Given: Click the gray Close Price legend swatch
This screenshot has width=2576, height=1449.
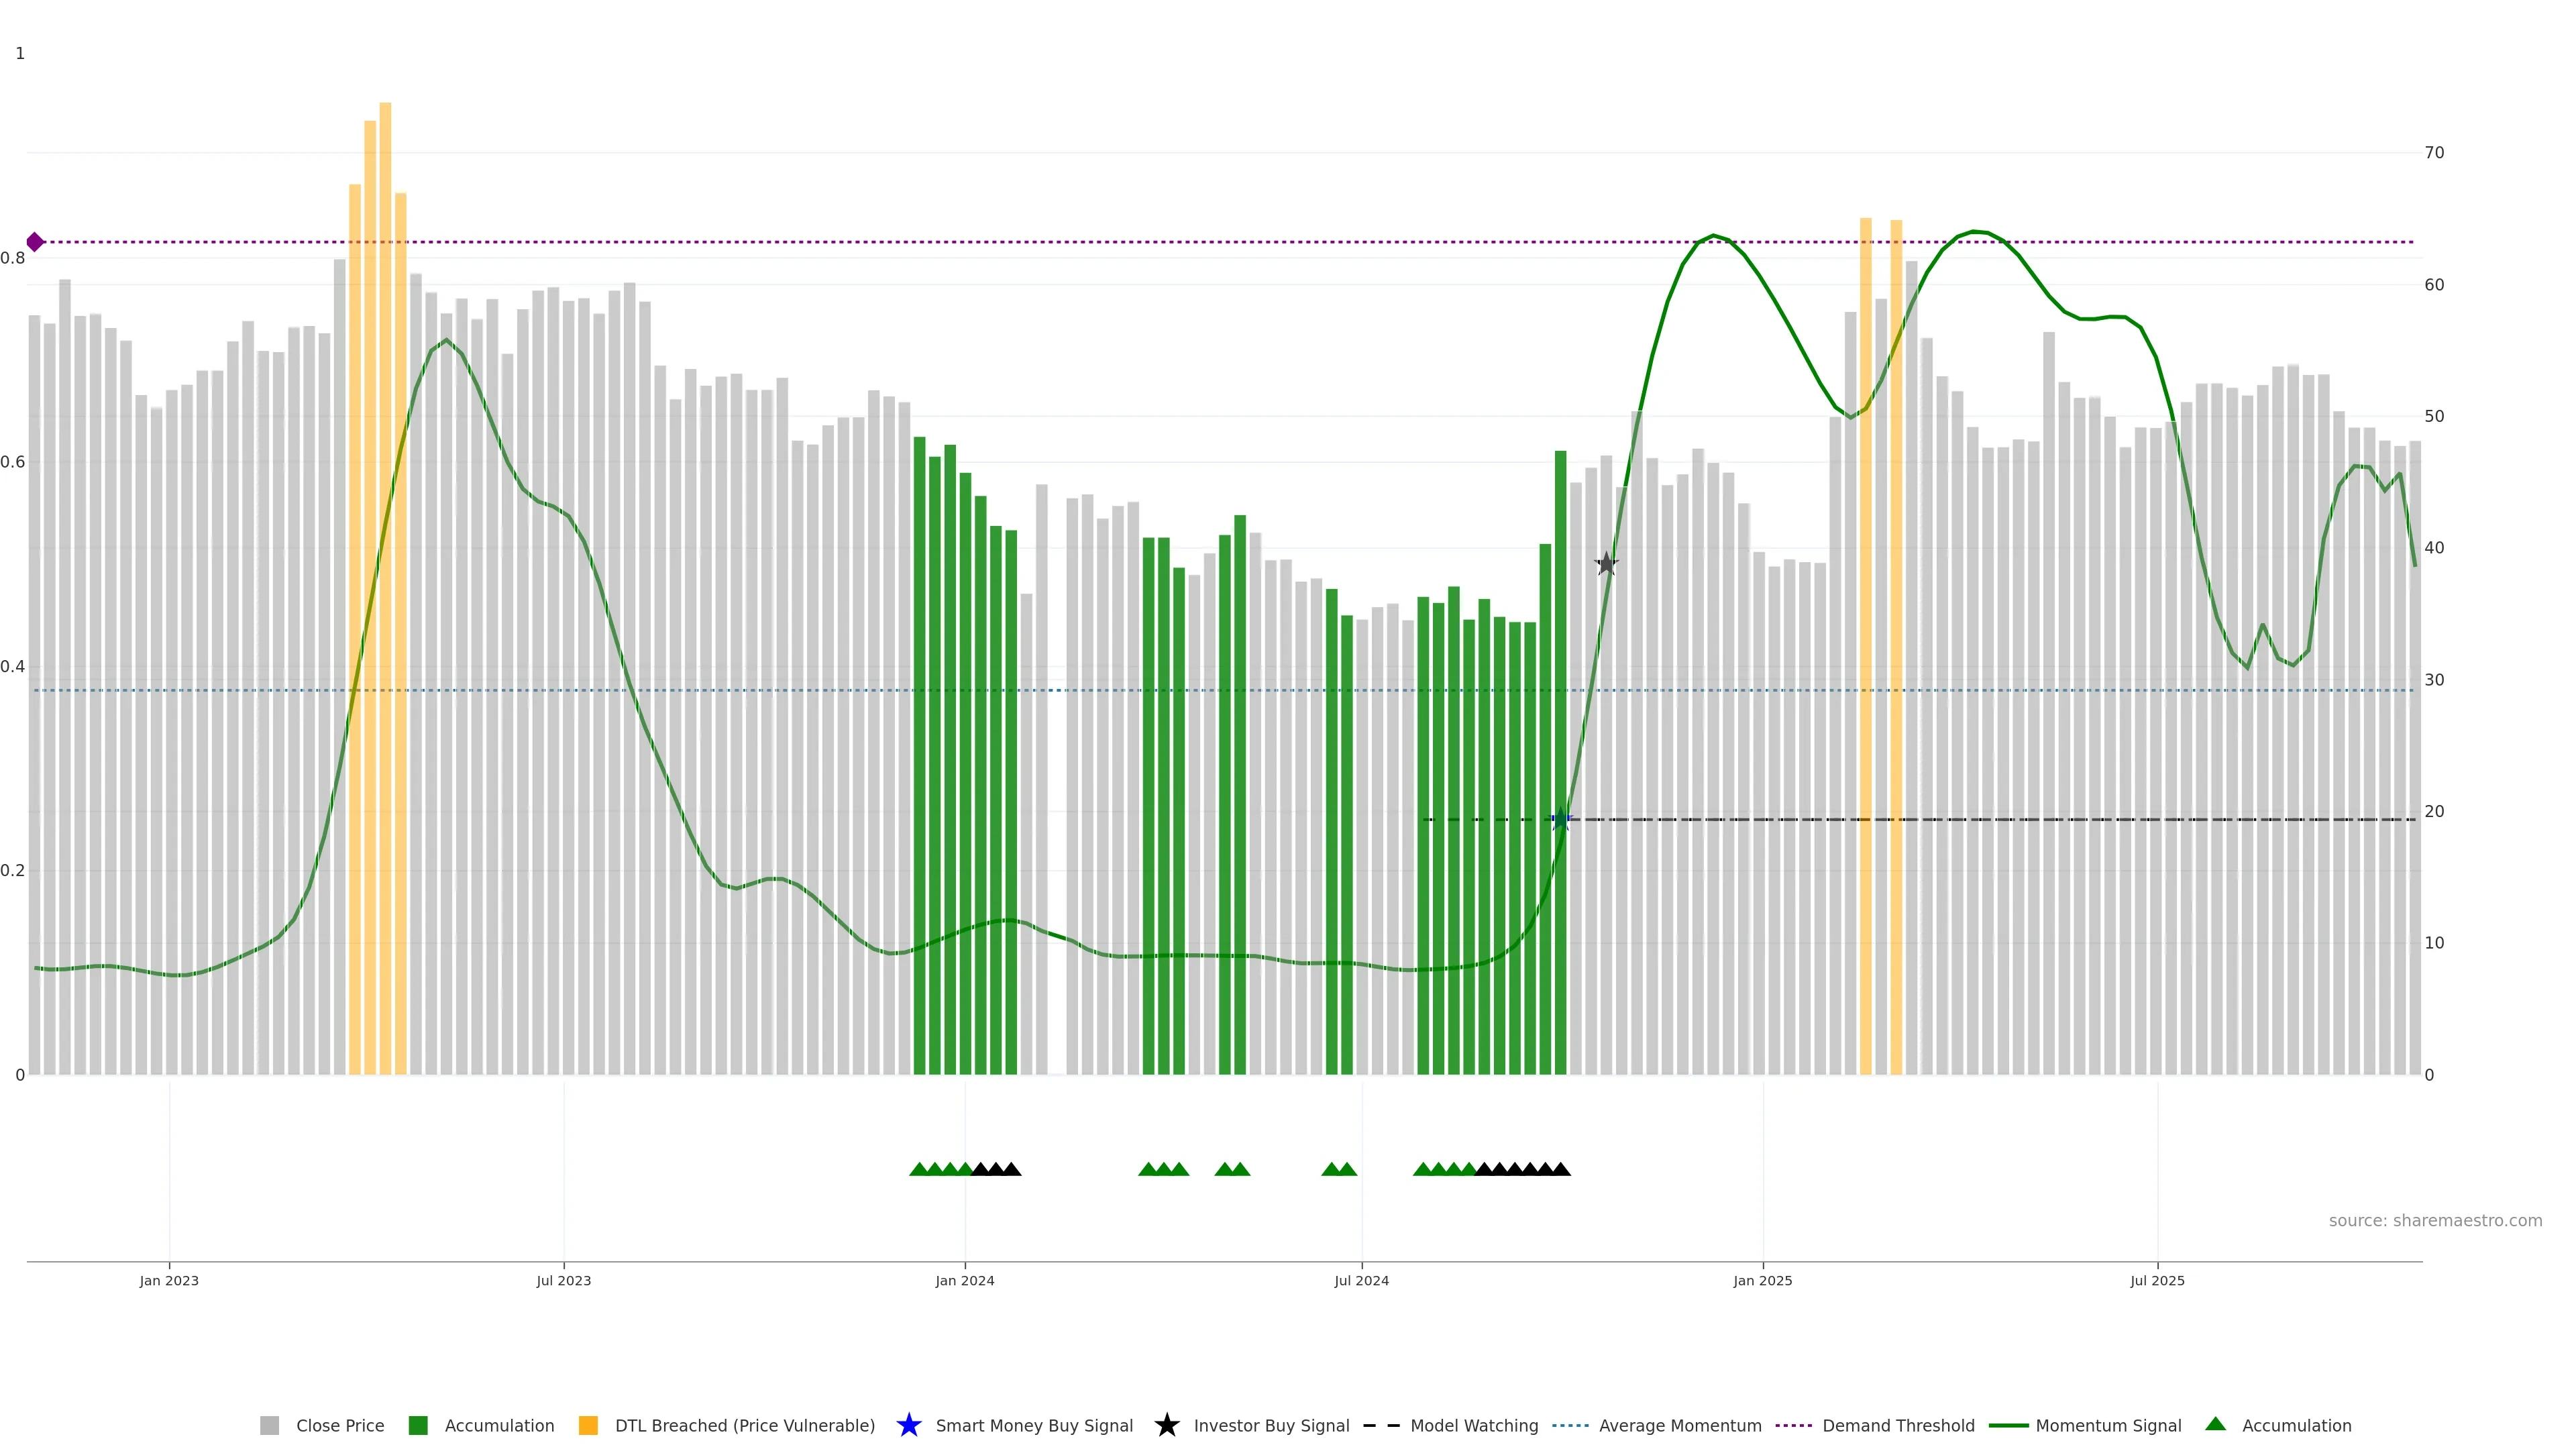Looking at the screenshot, I should 269,1426.
